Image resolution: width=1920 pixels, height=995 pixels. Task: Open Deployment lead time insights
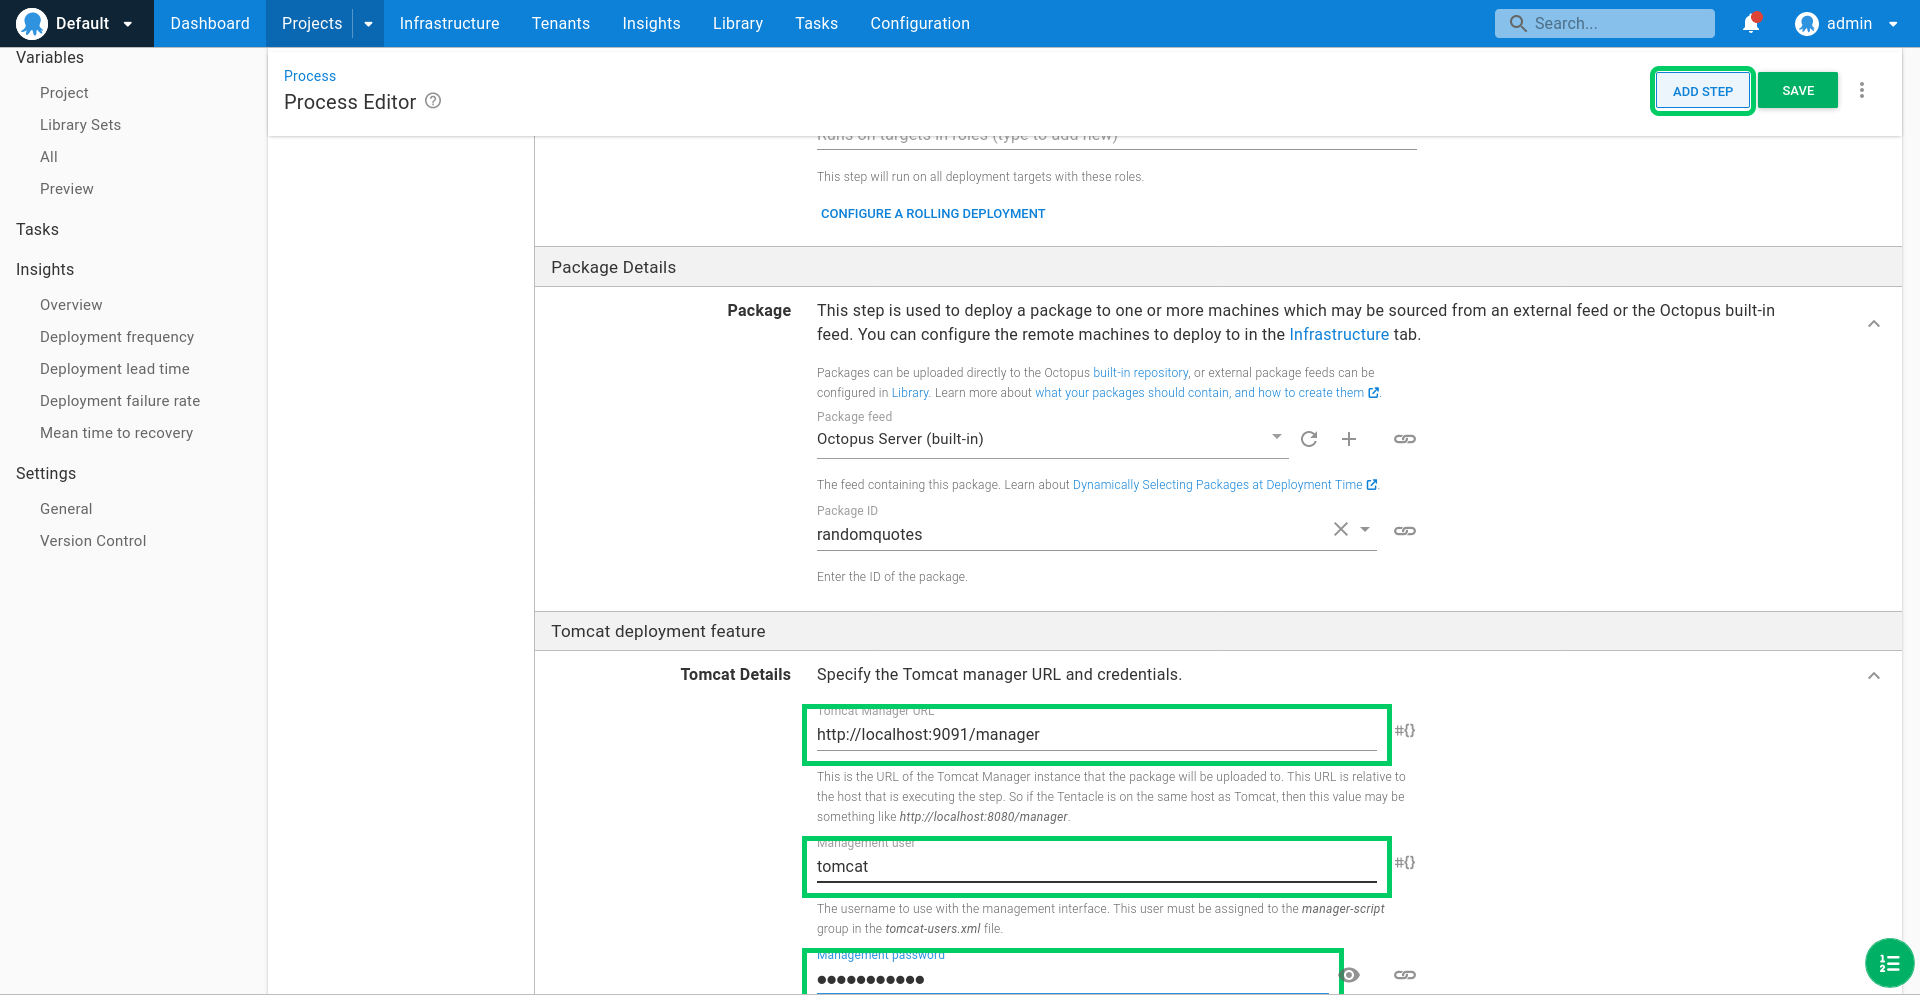(x=115, y=369)
